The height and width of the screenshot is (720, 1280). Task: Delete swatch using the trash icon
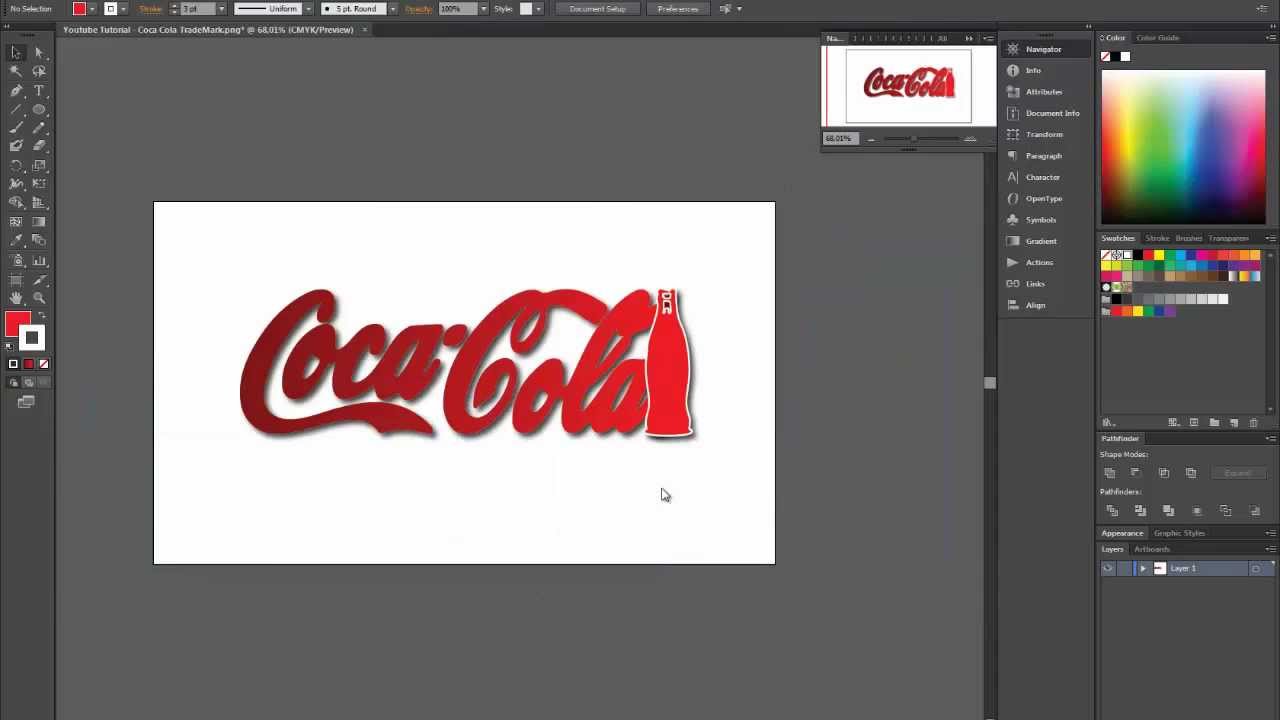(1254, 423)
